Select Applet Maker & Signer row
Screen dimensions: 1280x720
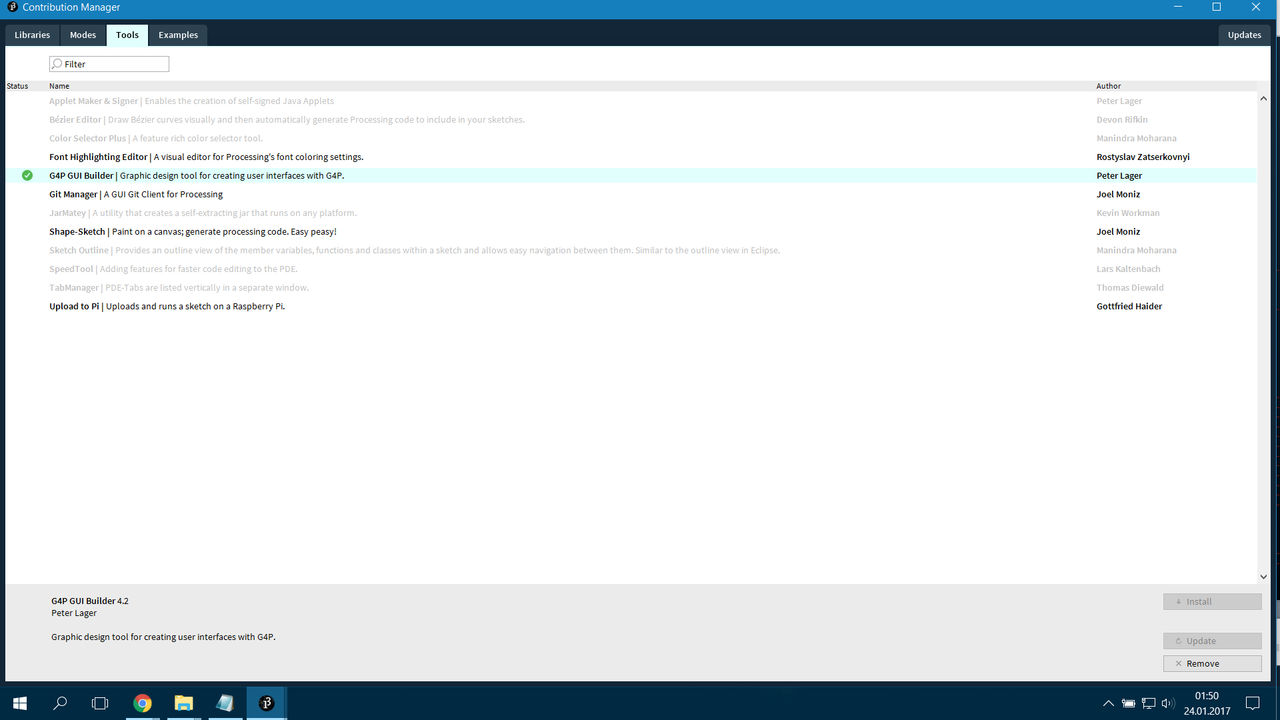(631, 101)
